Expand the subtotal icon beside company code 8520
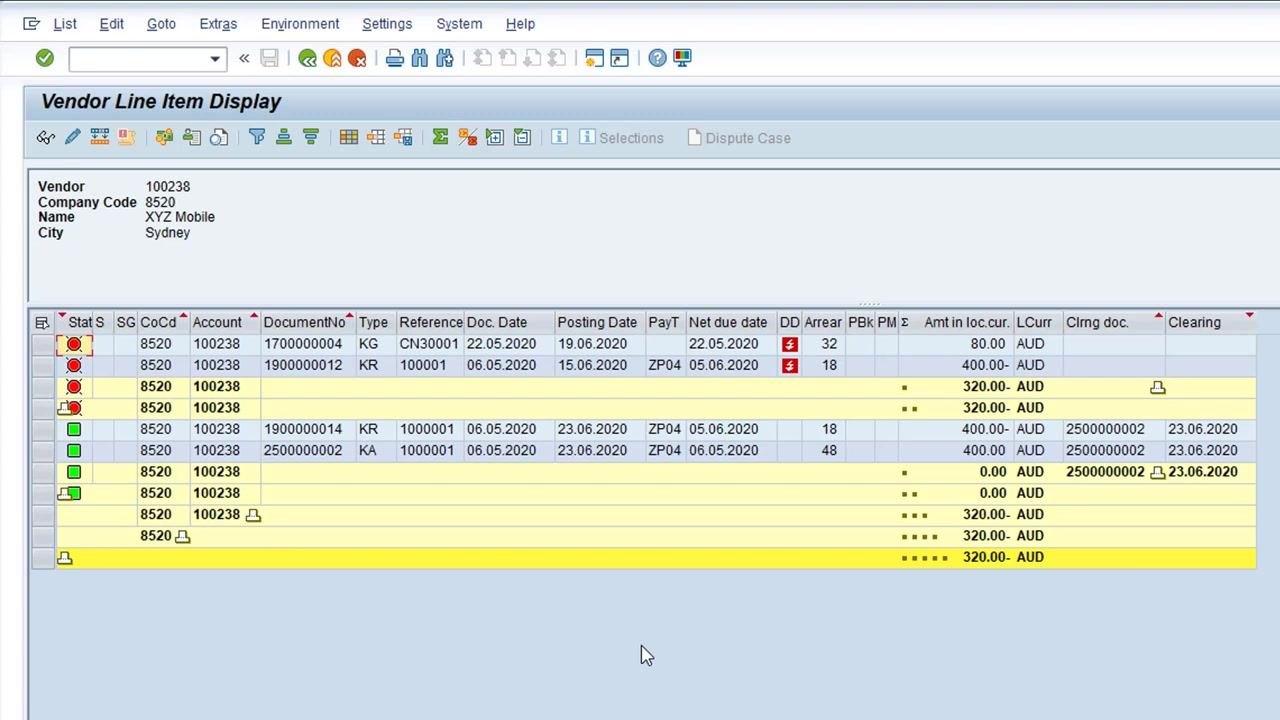 point(182,536)
